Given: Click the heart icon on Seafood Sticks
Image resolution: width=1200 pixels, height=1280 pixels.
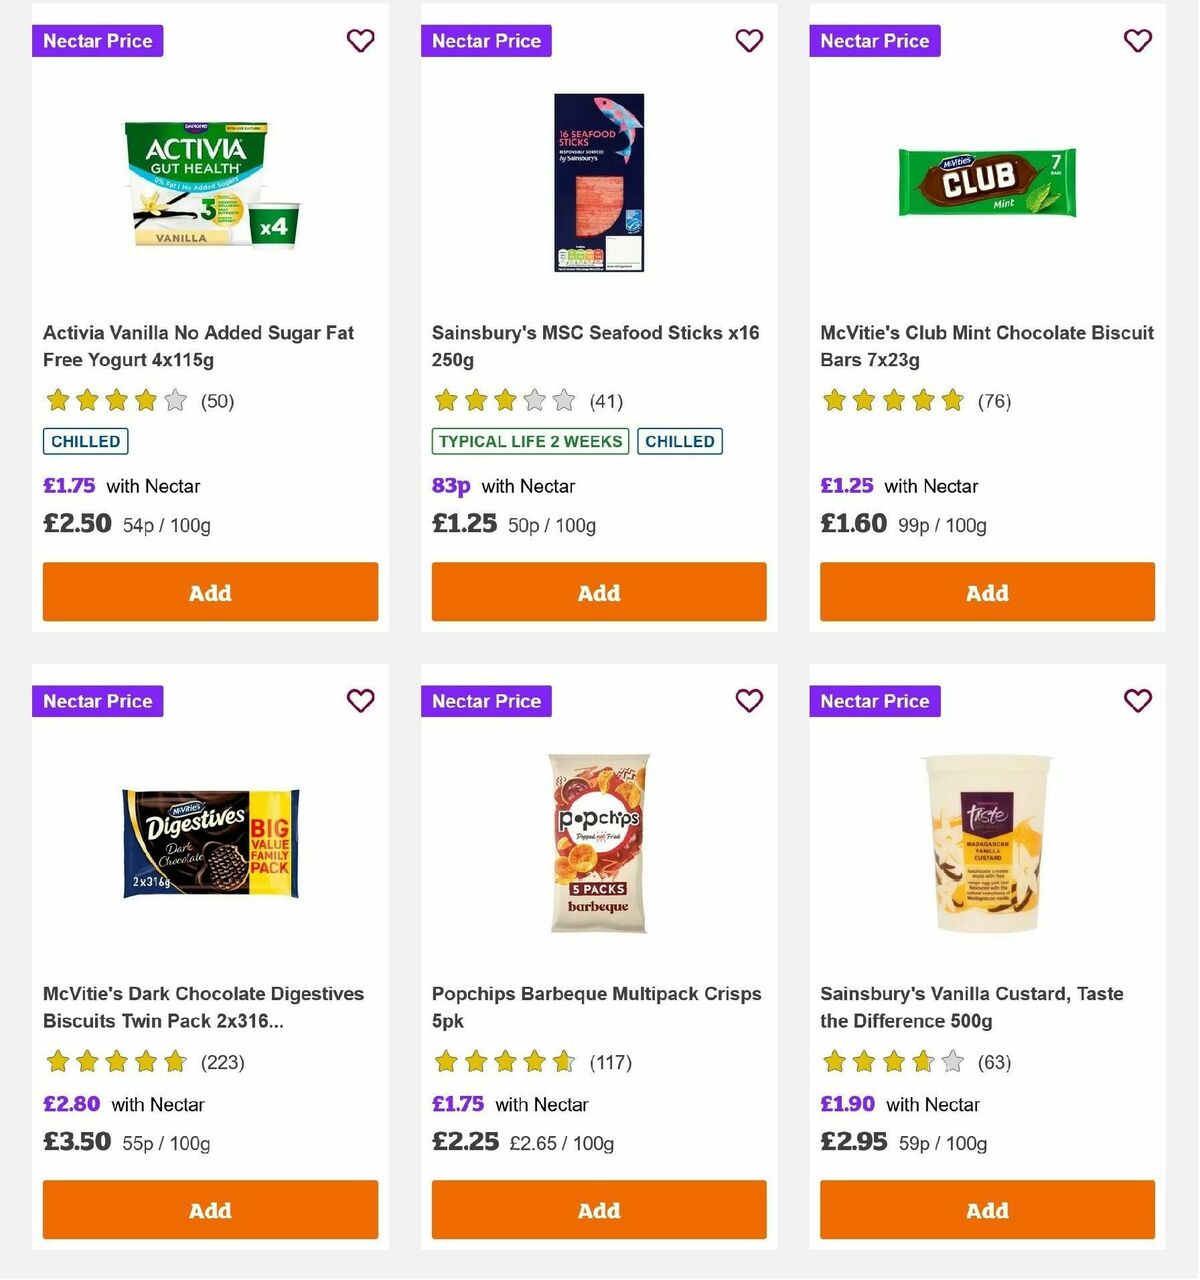Looking at the screenshot, I should point(749,41).
